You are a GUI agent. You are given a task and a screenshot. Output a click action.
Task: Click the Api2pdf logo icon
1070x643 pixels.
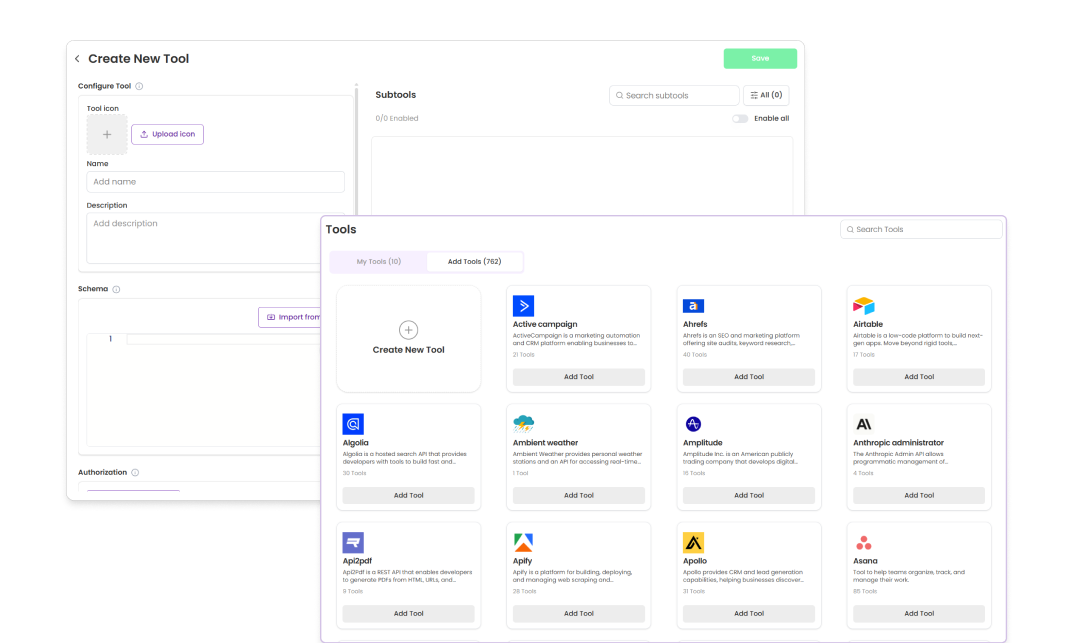(353, 543)
